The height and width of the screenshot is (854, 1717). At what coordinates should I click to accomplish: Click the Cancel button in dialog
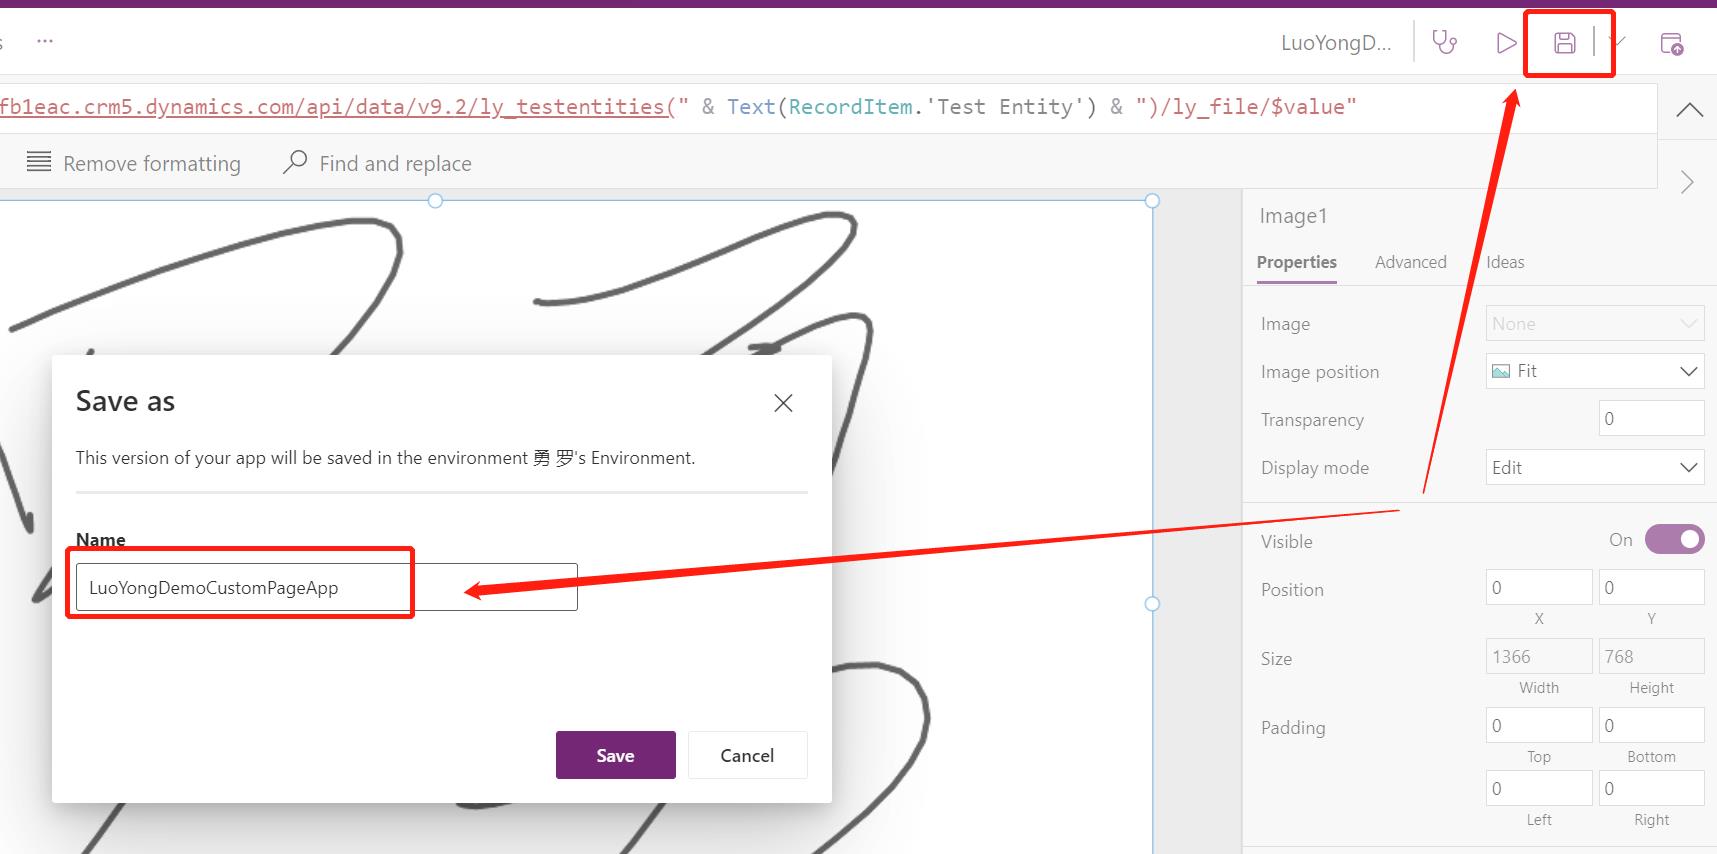tap(747, 755)
